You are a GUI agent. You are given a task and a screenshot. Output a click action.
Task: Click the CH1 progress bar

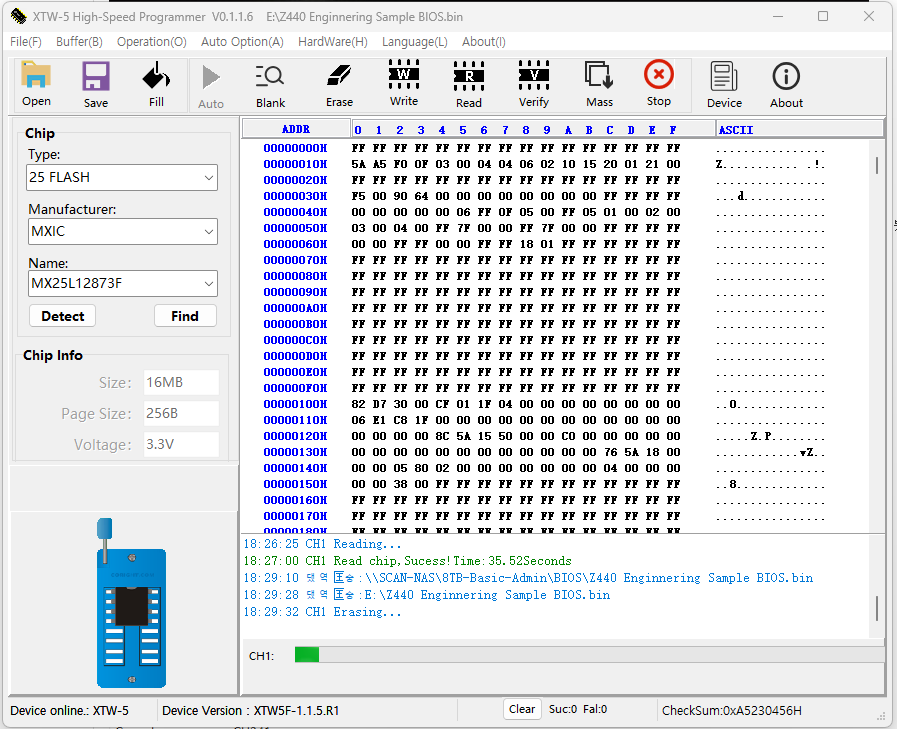click(x=589, y=655)
